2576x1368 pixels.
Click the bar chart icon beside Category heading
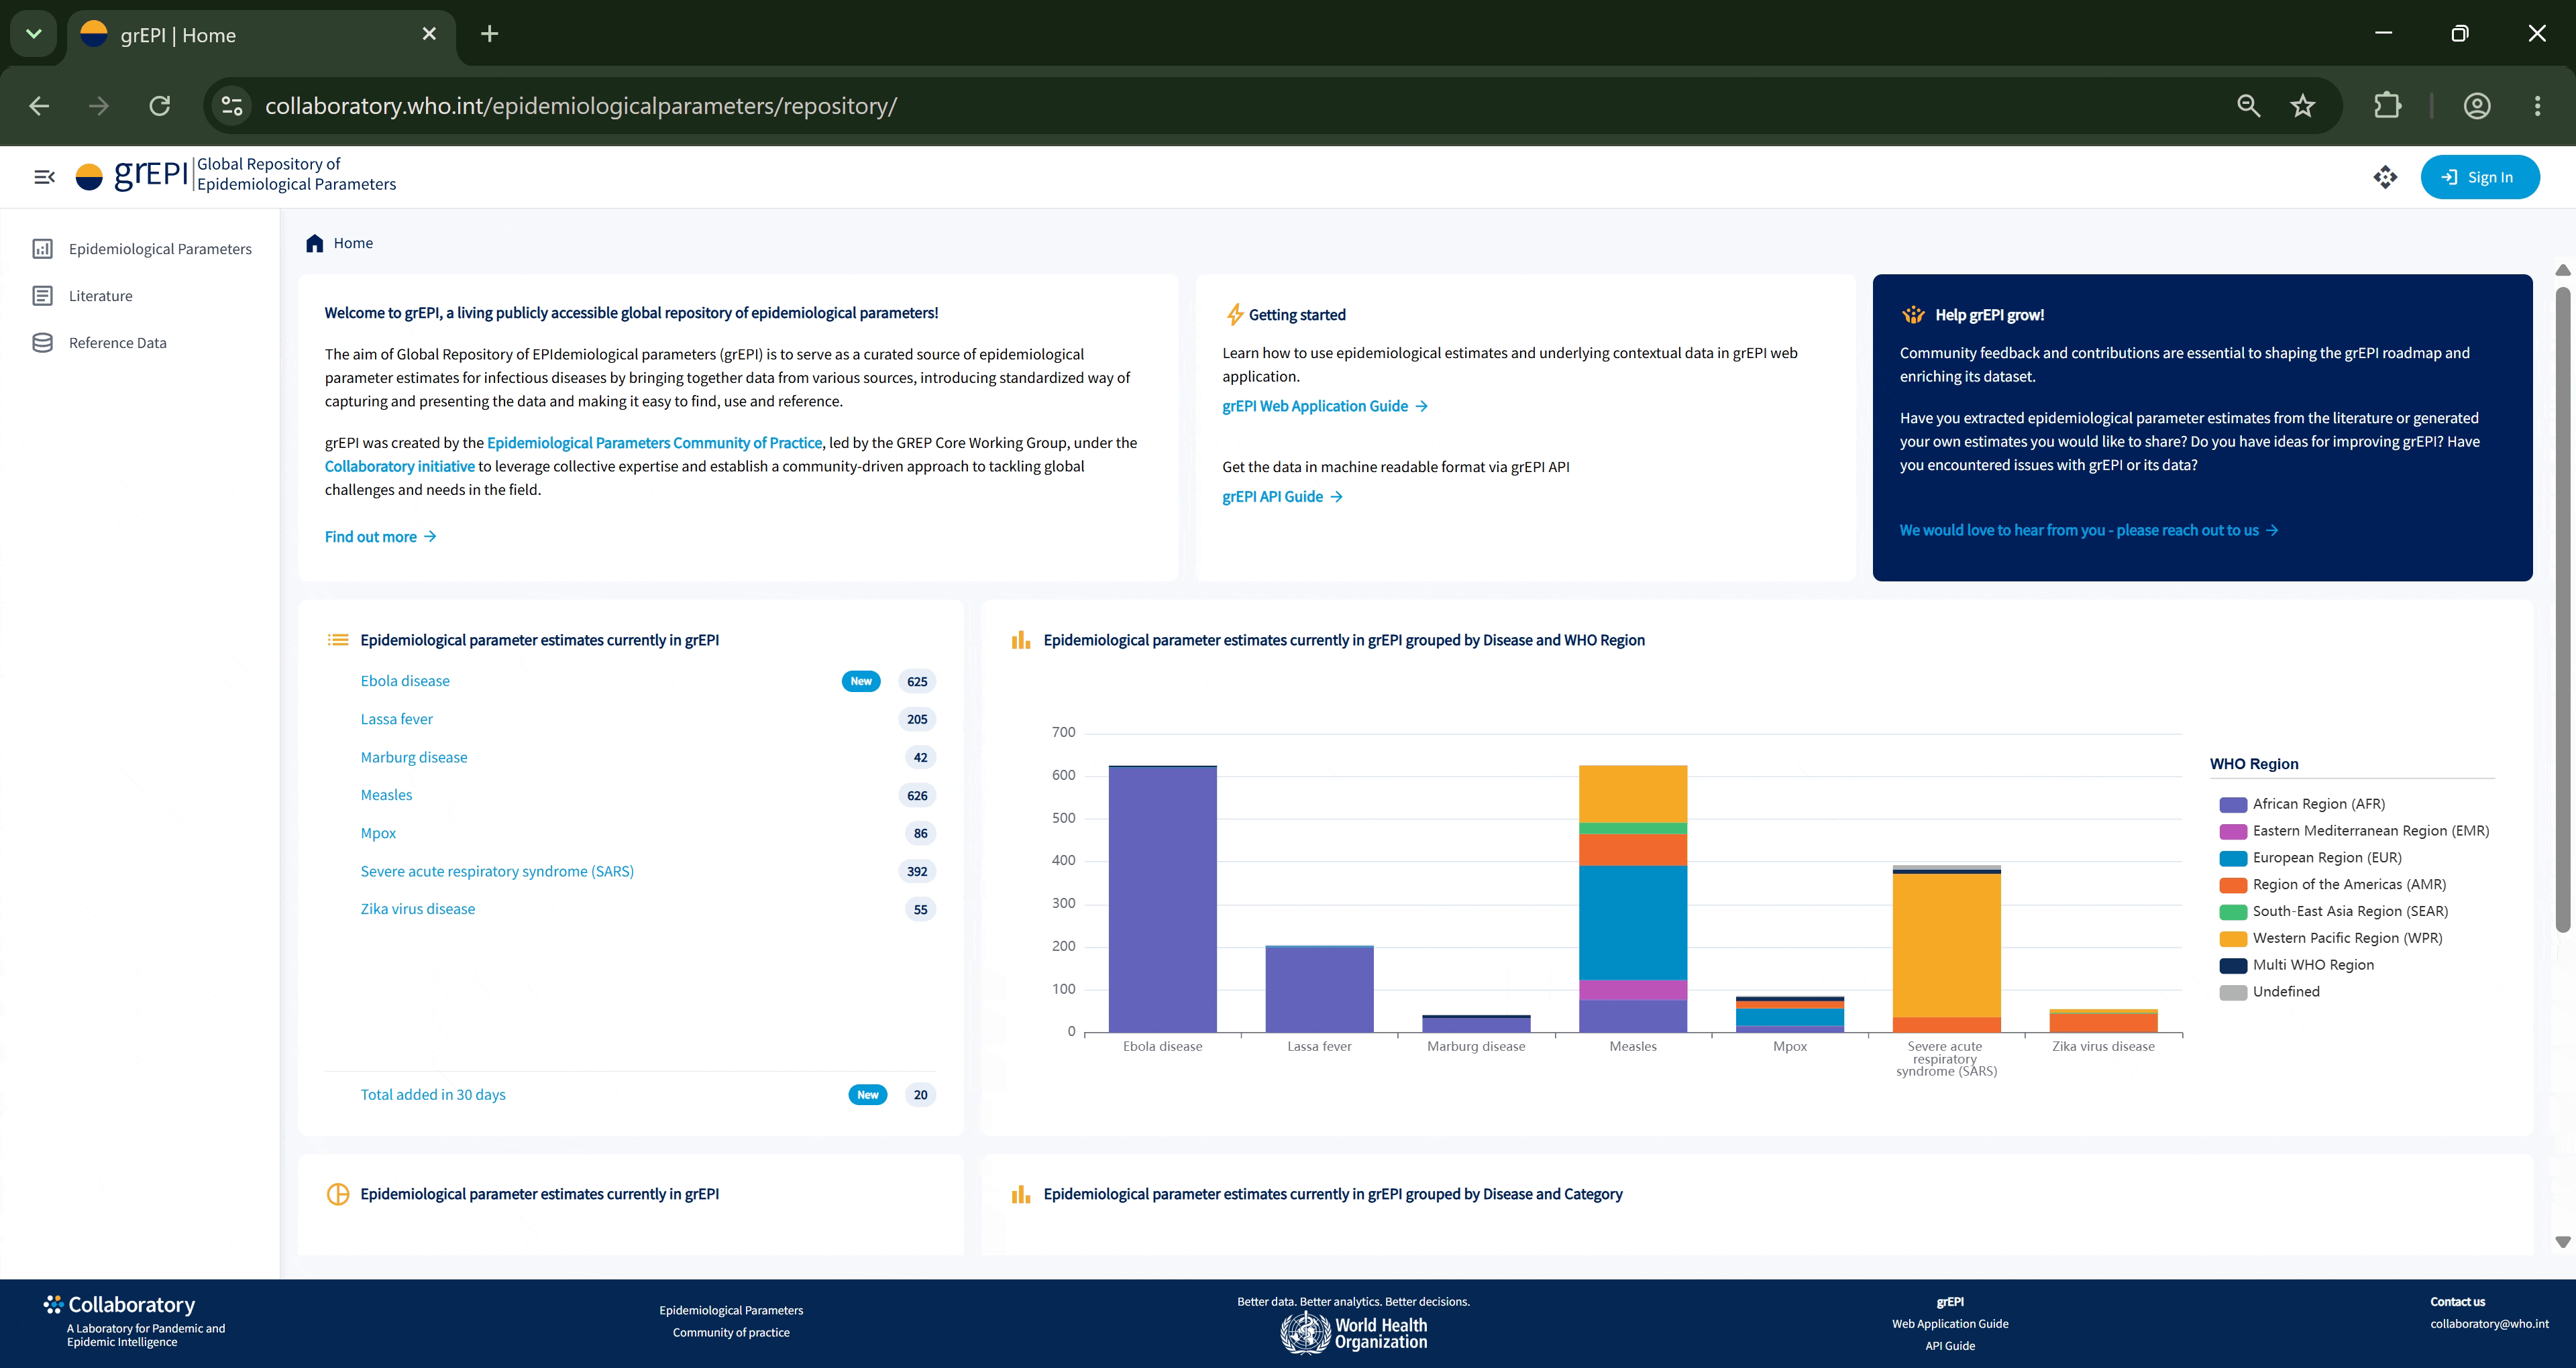[x=1020, y=1194]
